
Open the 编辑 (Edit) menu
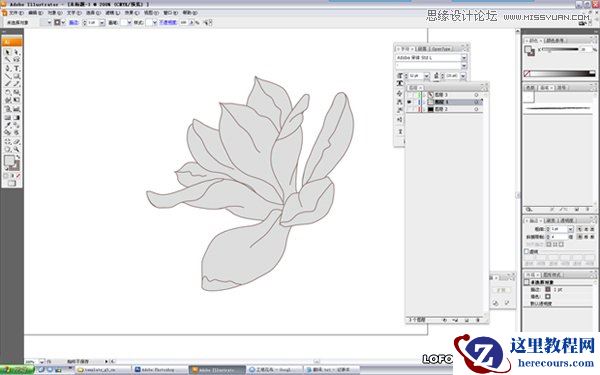(36, 13)
